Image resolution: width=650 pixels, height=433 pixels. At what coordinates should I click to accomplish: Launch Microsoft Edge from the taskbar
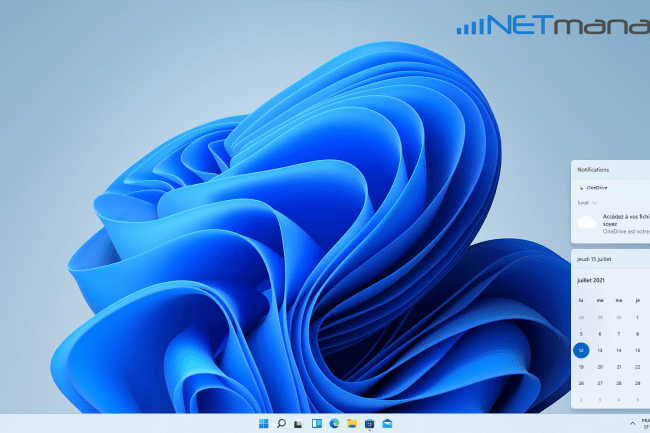(x=335, y=424)
